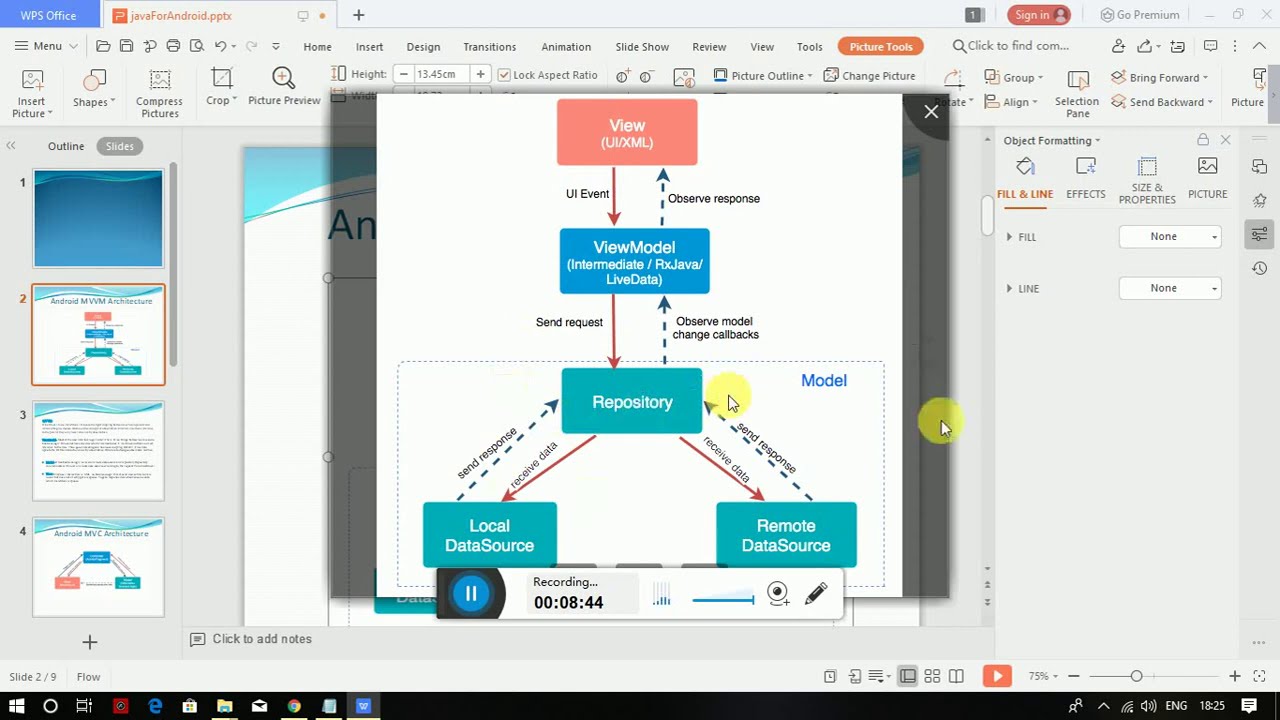Viewport: 1280px width, 720px height.
Task: Open the Picture tab in formatting panel
Action: (1207, 179)
